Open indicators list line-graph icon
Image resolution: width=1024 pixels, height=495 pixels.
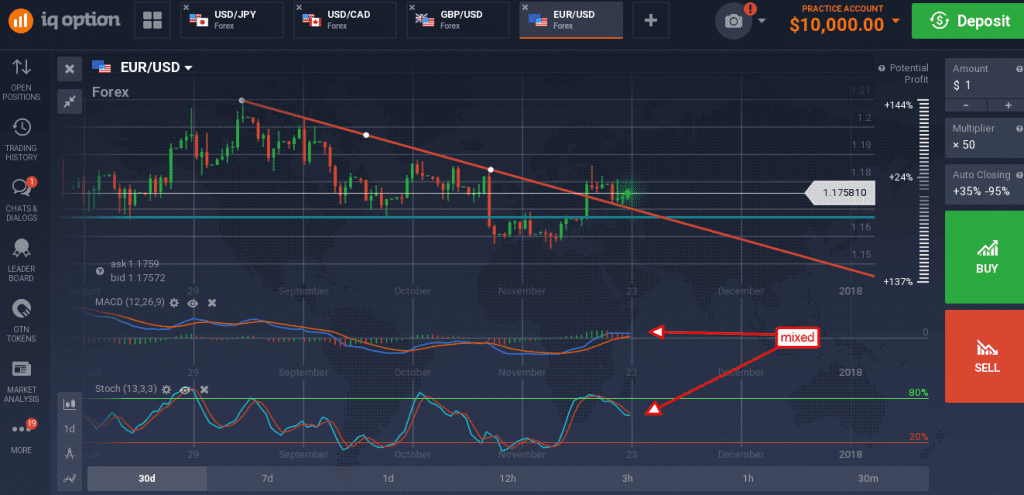[x=69, y=479]
